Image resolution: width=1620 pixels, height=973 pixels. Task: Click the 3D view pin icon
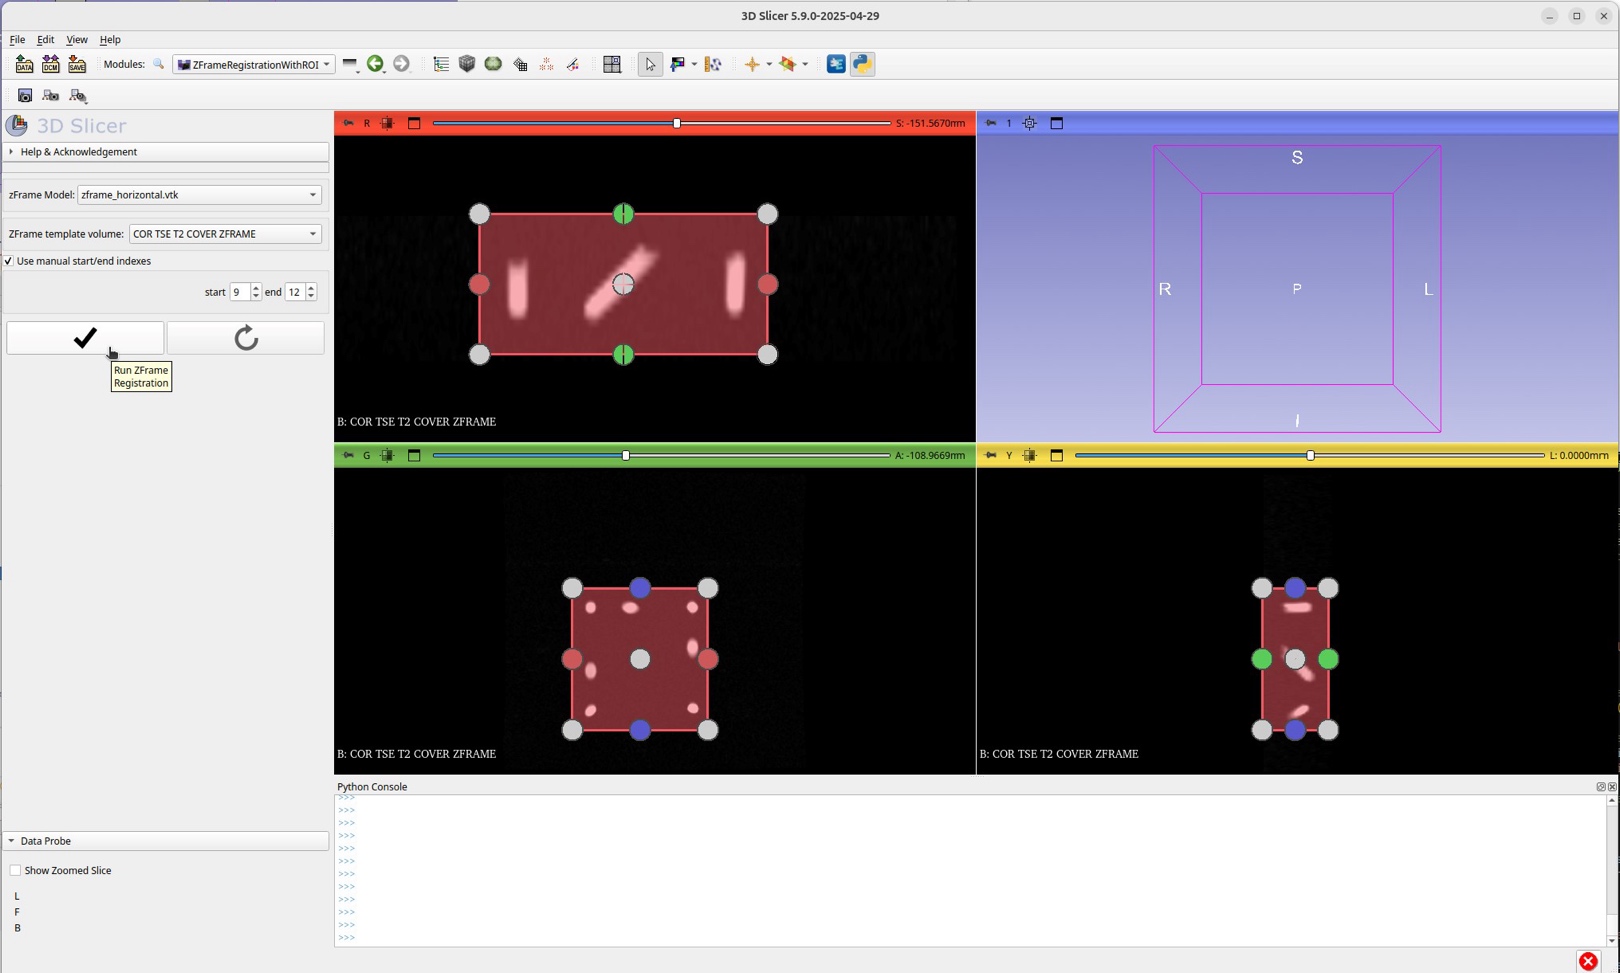(x=990, y=123)
